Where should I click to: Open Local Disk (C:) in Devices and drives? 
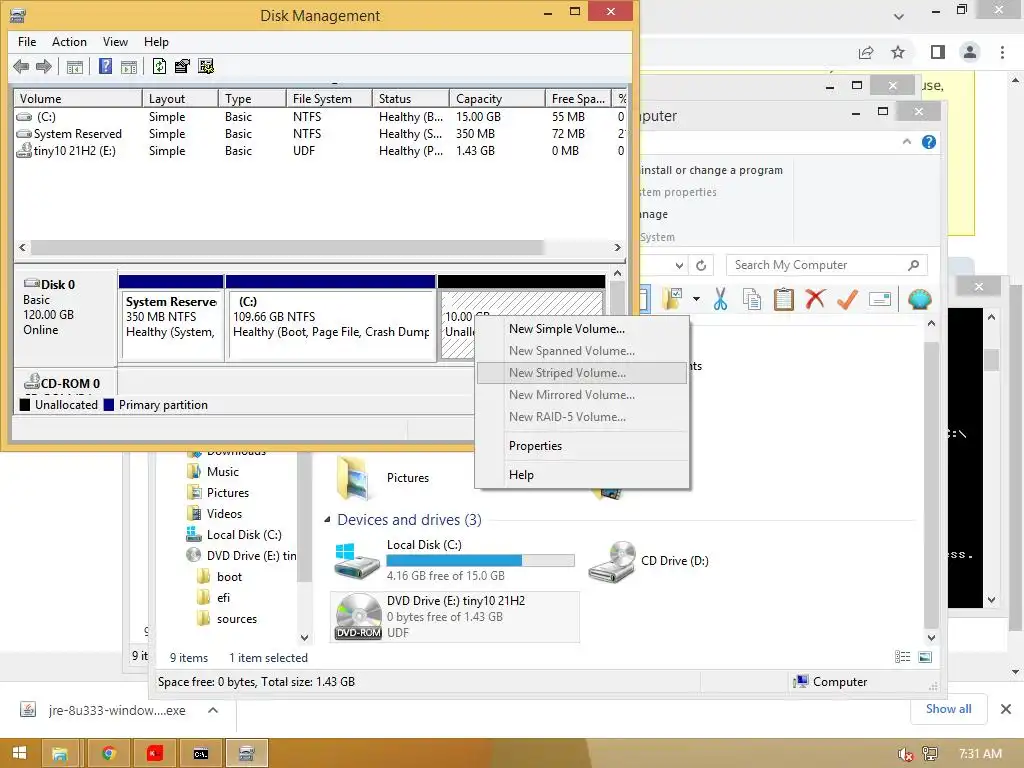coord(455,560)
